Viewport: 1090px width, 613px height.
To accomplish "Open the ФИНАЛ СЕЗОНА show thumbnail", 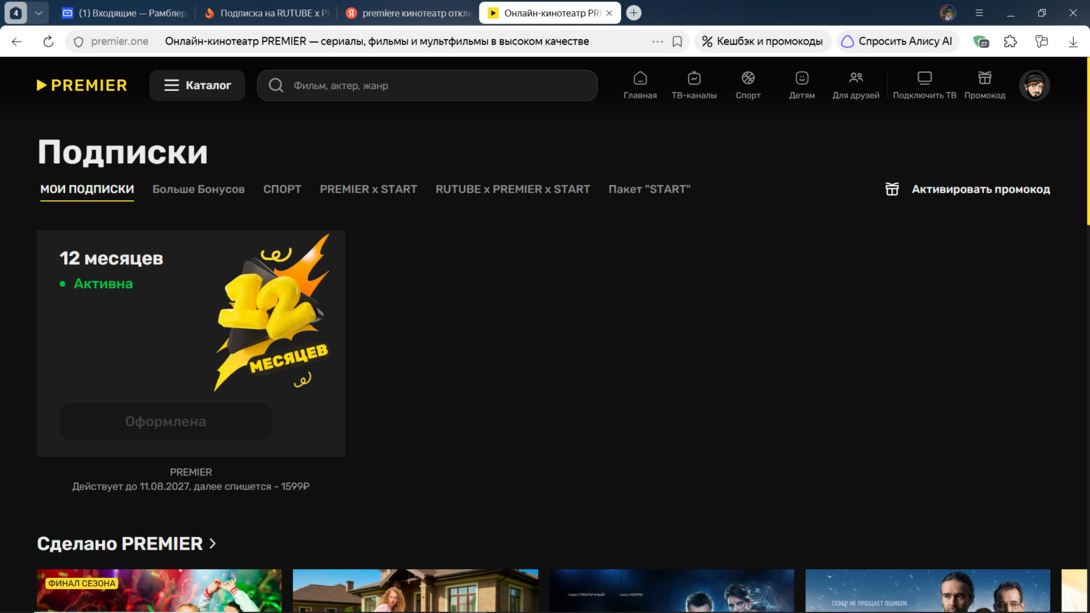I will (x=159, y=591).
